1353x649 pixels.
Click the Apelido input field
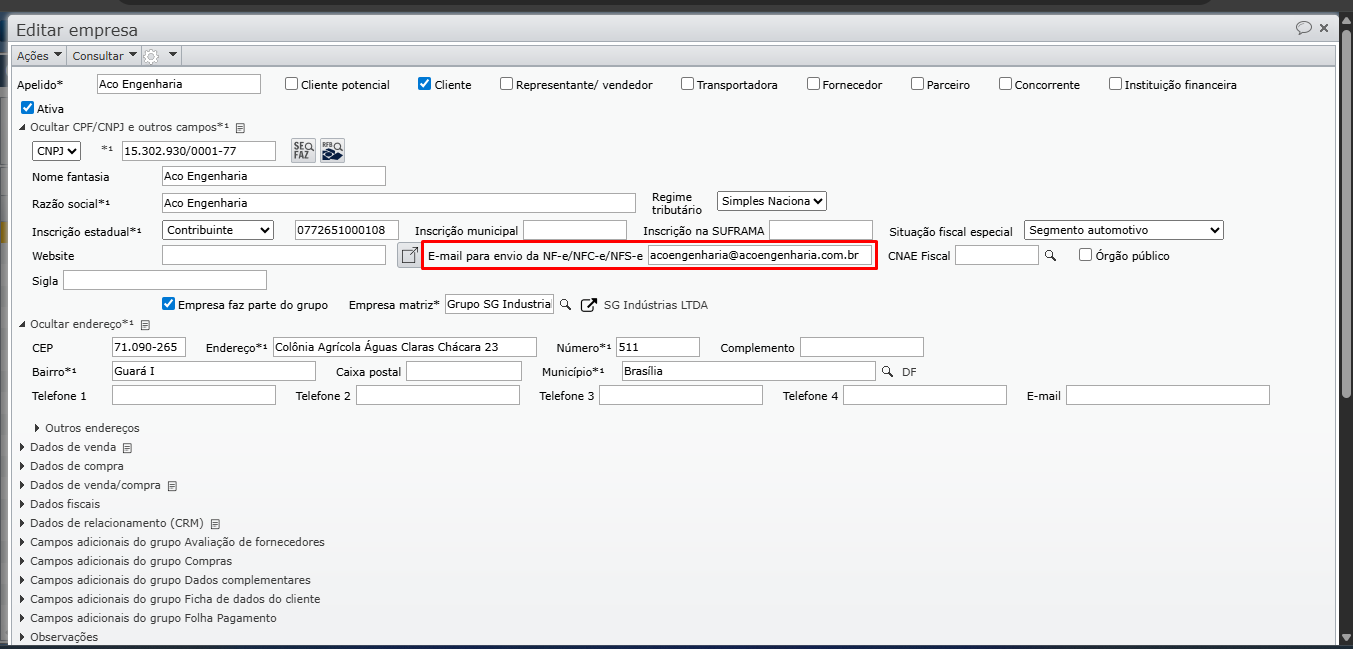click(x=179, y=84)
